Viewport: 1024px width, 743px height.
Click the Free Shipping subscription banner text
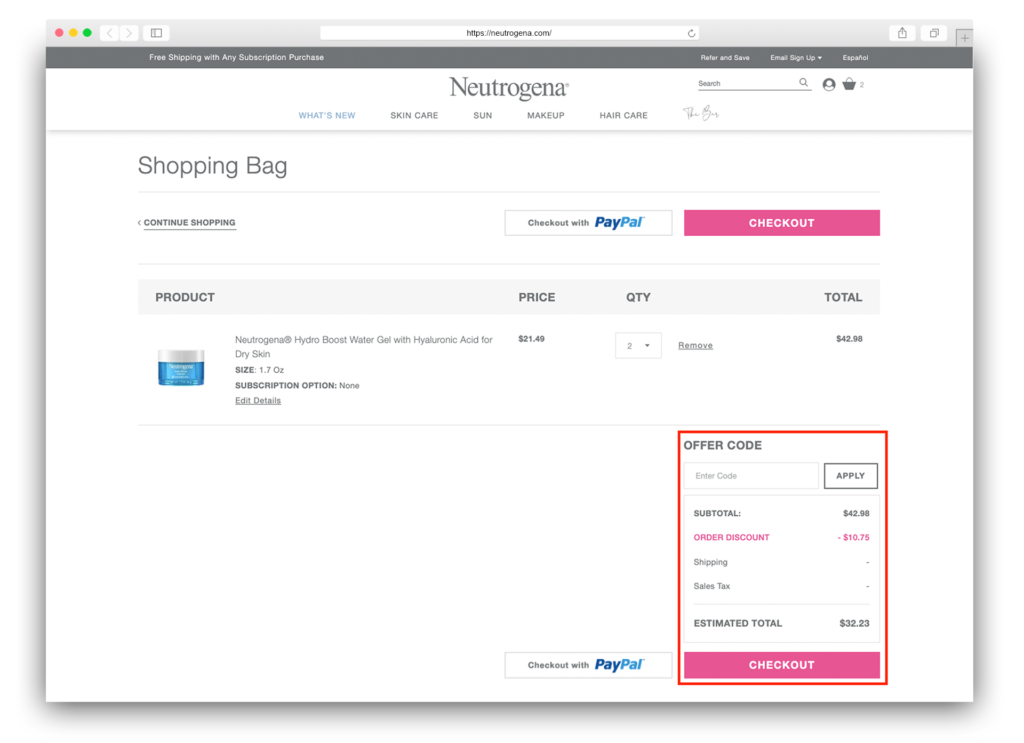pos(236,57)
